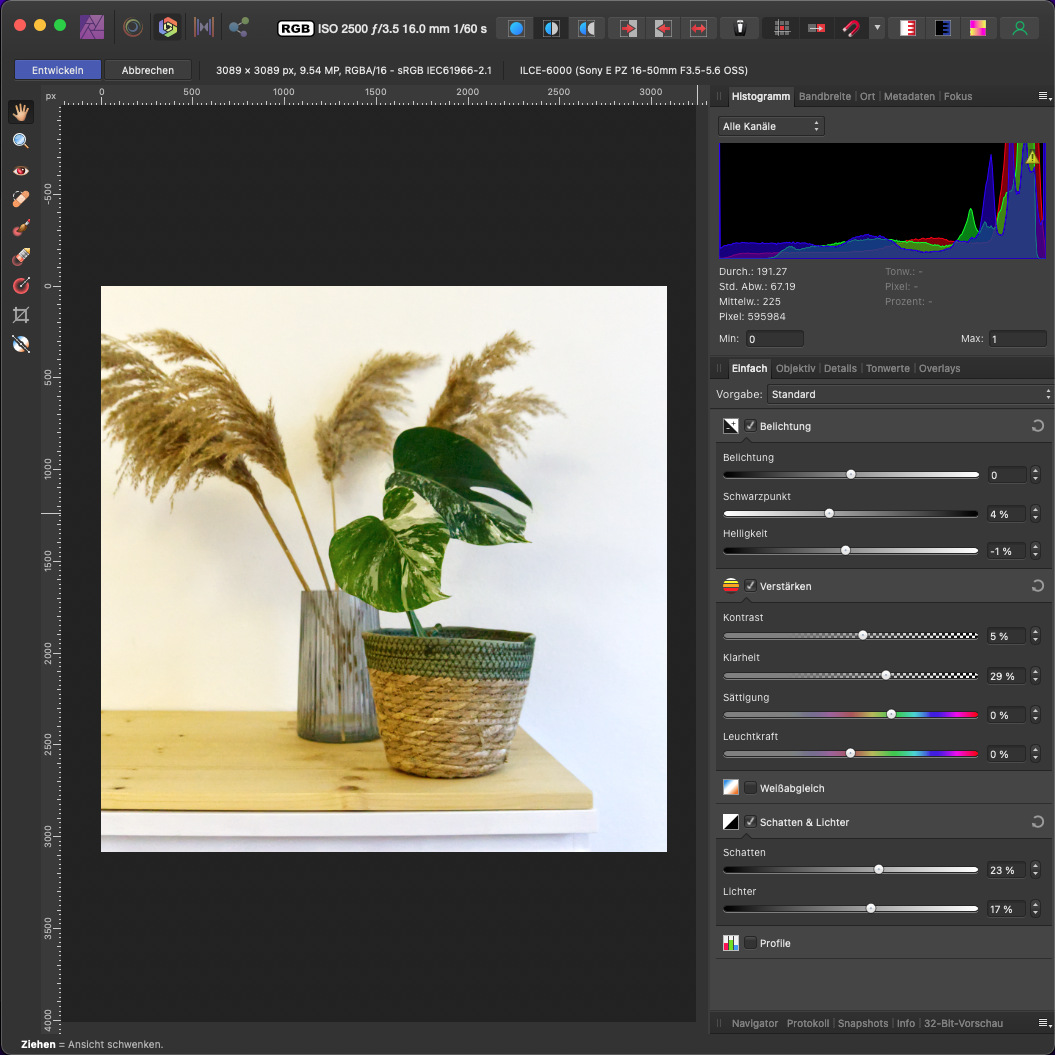Select the Blemish Removal tool
This screenshot has height=1055, width=1055.
(21, 198)
